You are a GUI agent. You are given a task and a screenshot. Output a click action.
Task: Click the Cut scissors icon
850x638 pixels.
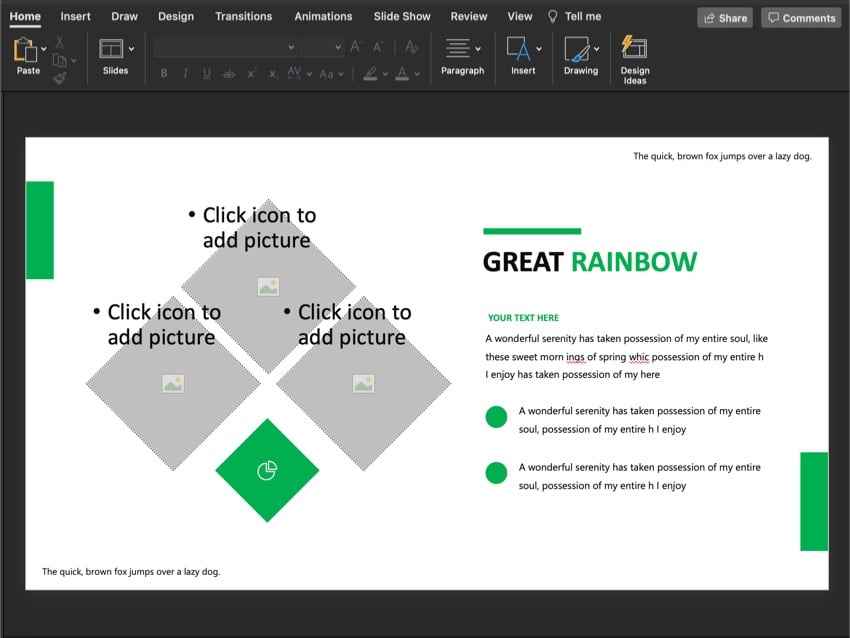[x=59, y=42]
